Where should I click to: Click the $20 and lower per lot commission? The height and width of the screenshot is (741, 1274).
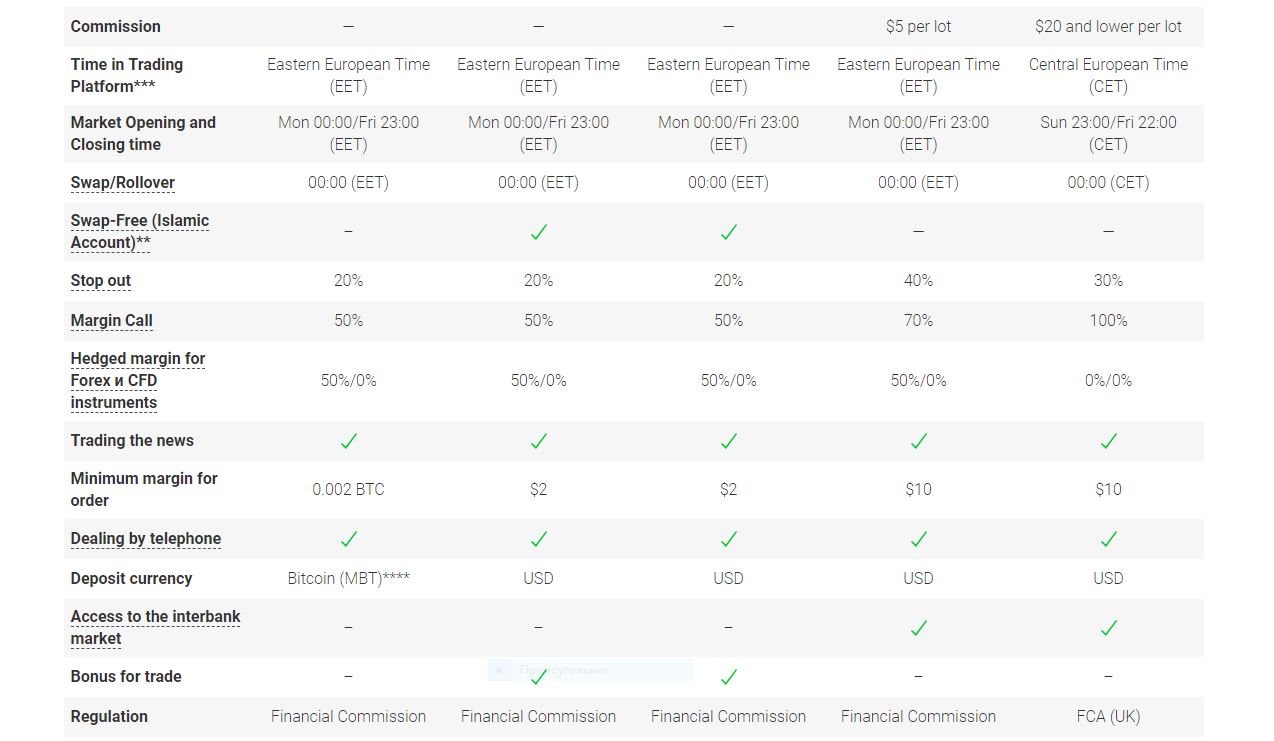1108,27
